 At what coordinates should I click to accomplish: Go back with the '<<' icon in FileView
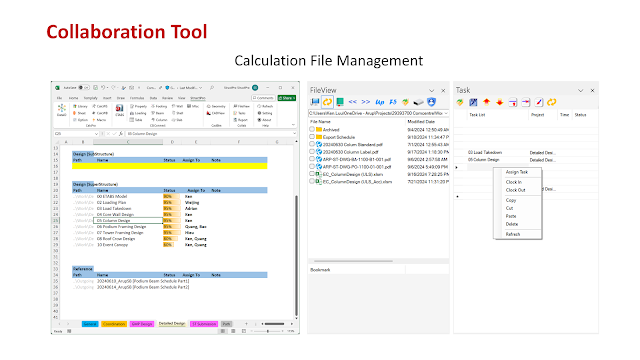(x=353, y=102)
